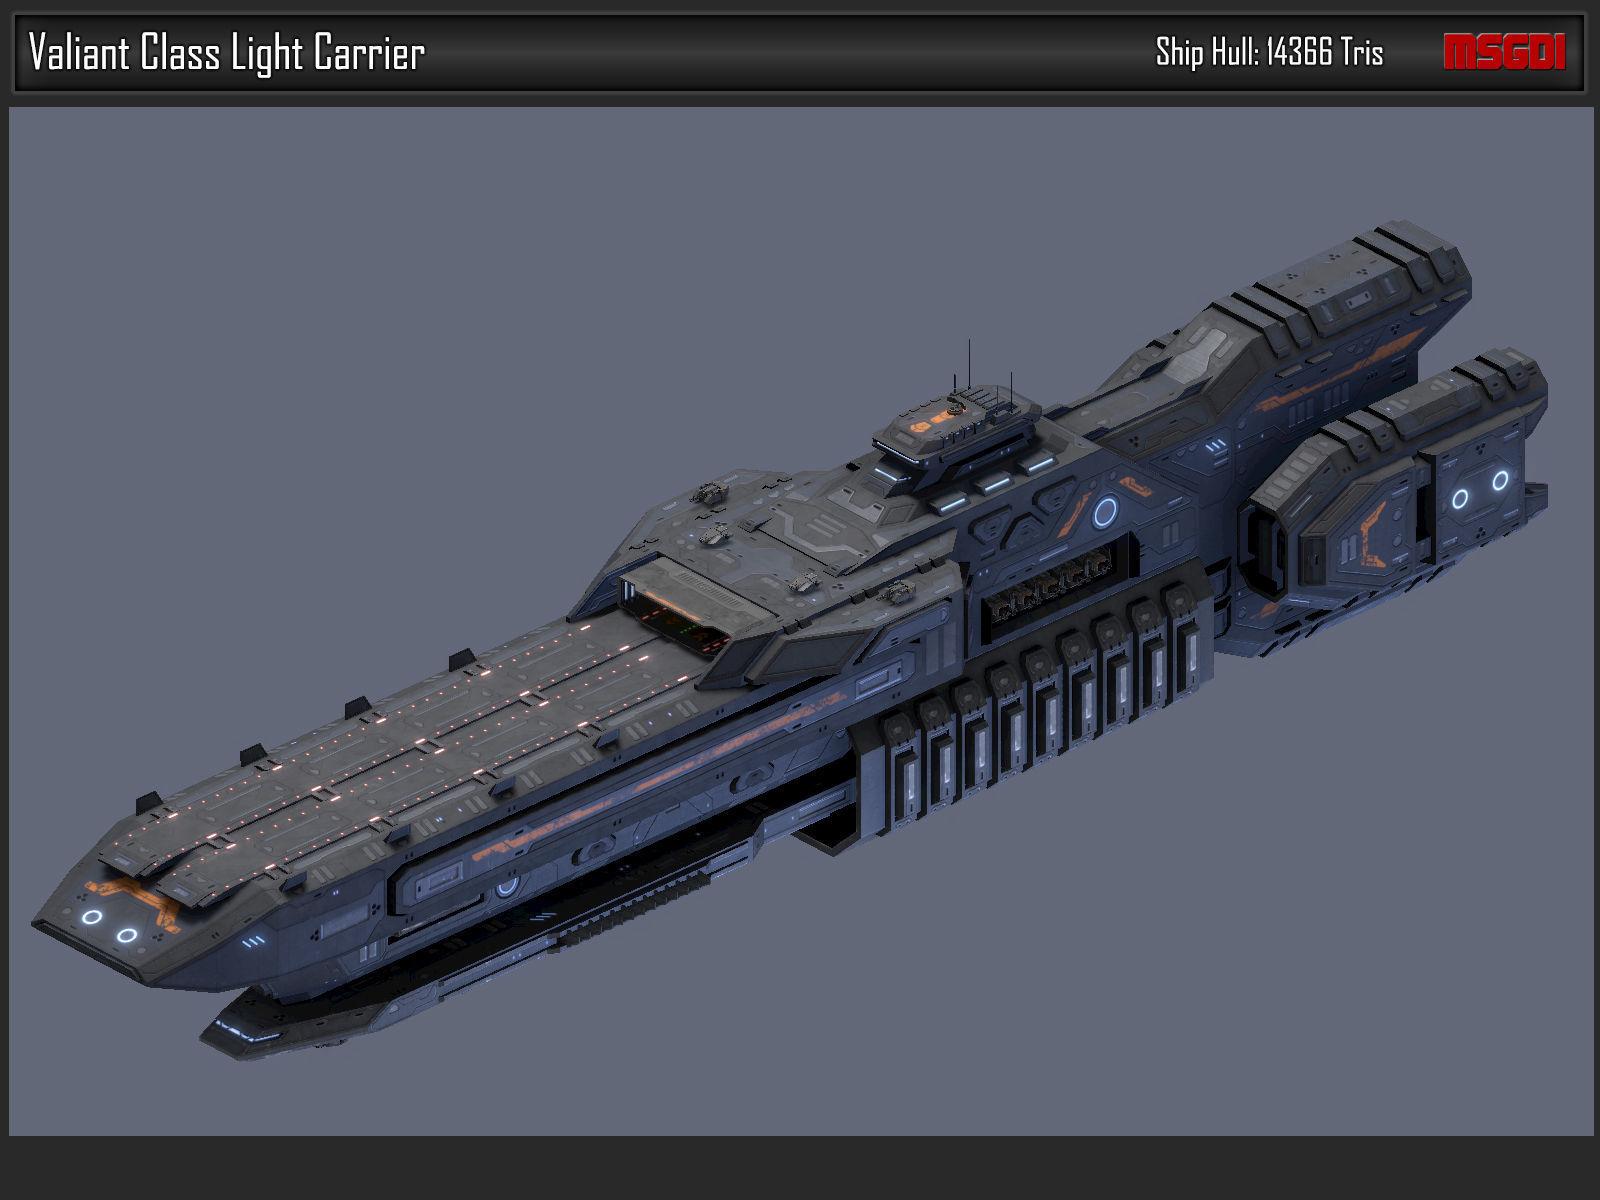Click the right blue ring light on bow
The height and width of the screenshot is (1200, 1600).
[127, 936]
